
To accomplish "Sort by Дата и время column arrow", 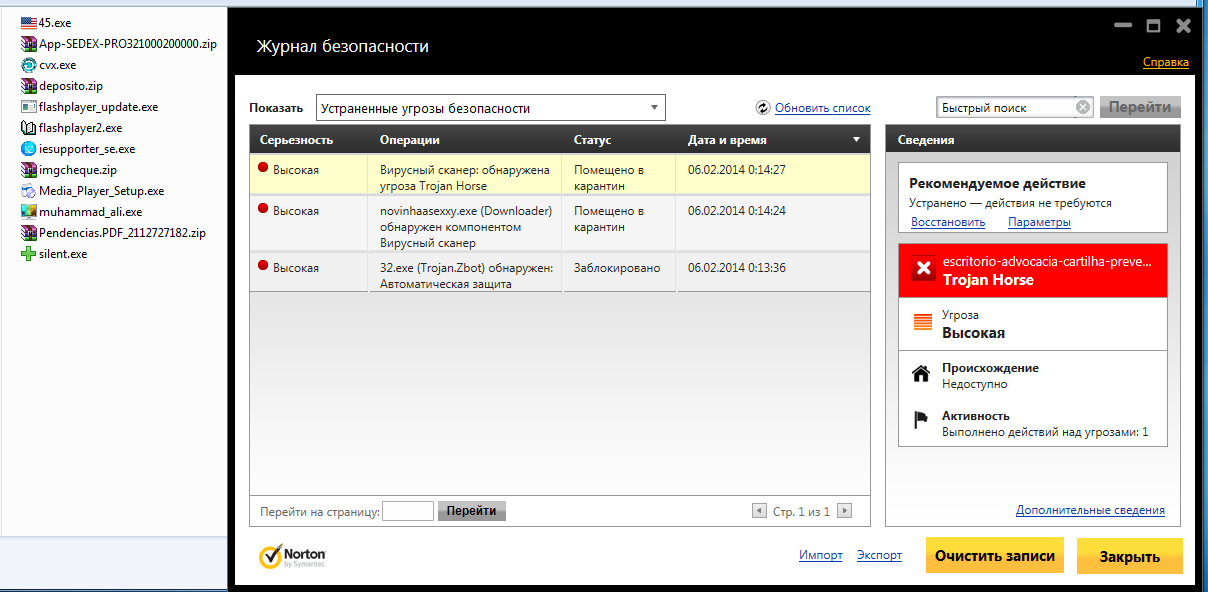I will (x=856, y=140).
